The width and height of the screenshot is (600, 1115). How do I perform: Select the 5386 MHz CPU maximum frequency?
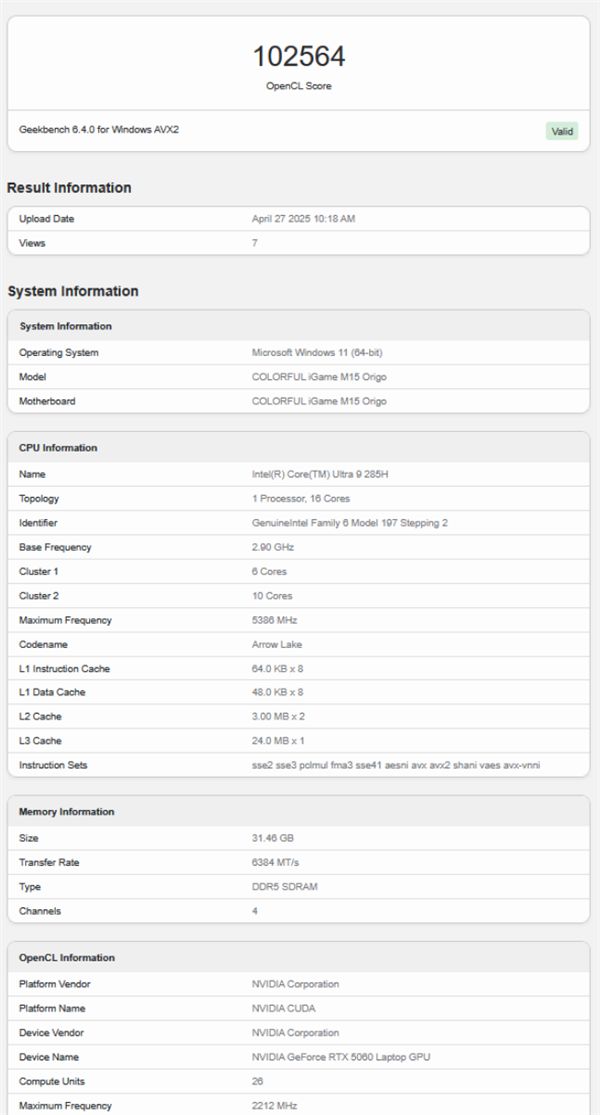click(x=276, y=620)
